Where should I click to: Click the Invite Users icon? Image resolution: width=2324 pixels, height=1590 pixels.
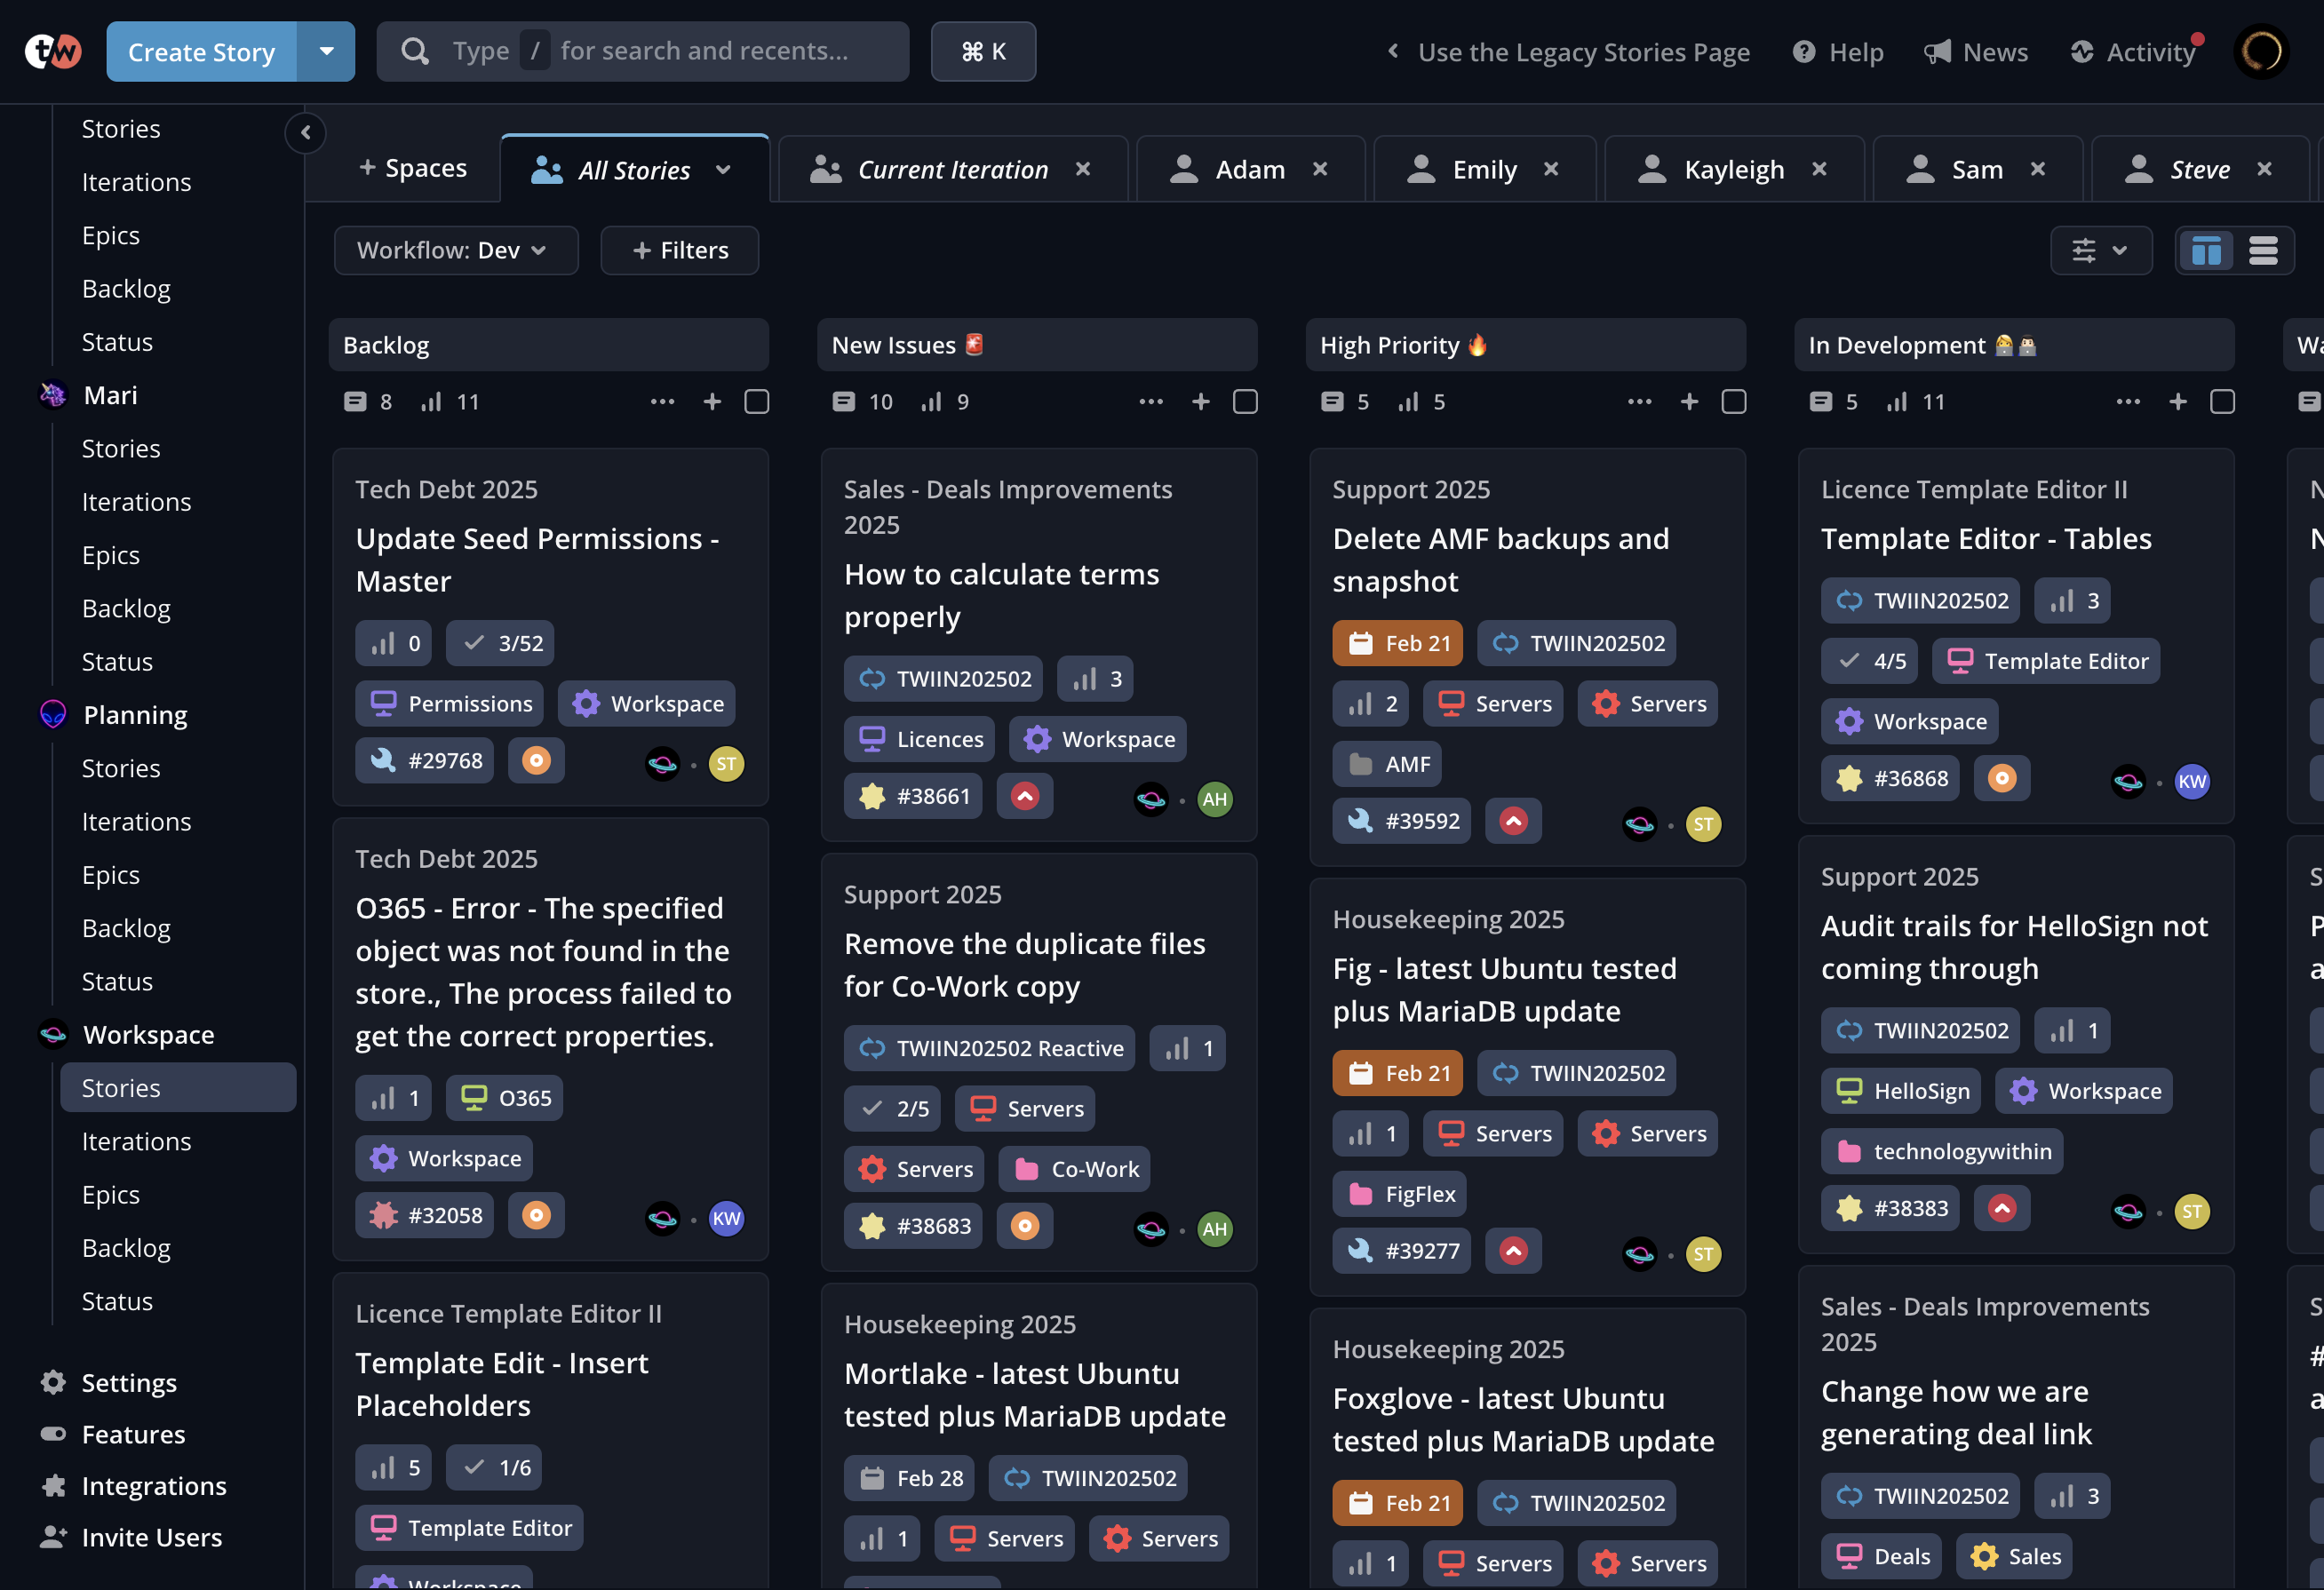tap(52, 1537)
